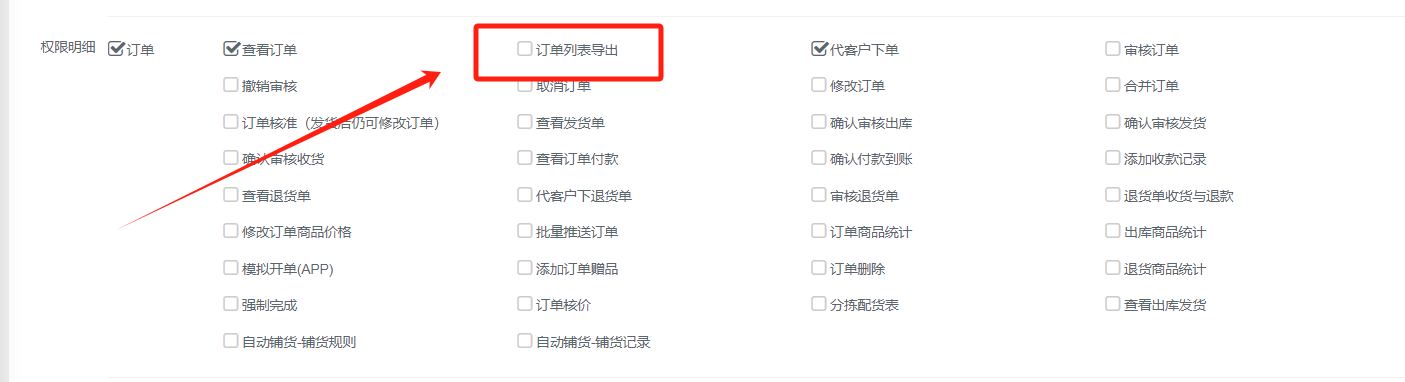
Task: Select the 修改订单 checkbox
Action: 819,85
